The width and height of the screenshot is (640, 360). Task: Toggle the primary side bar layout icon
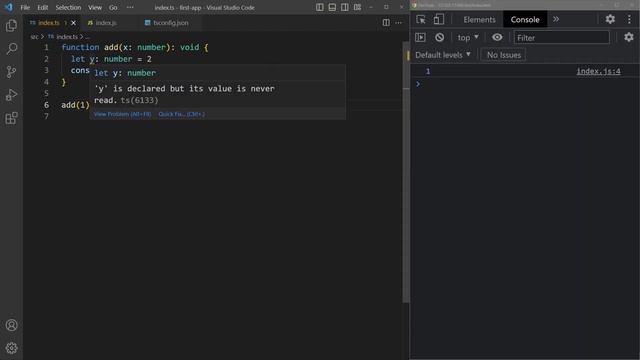click(320, 7)
